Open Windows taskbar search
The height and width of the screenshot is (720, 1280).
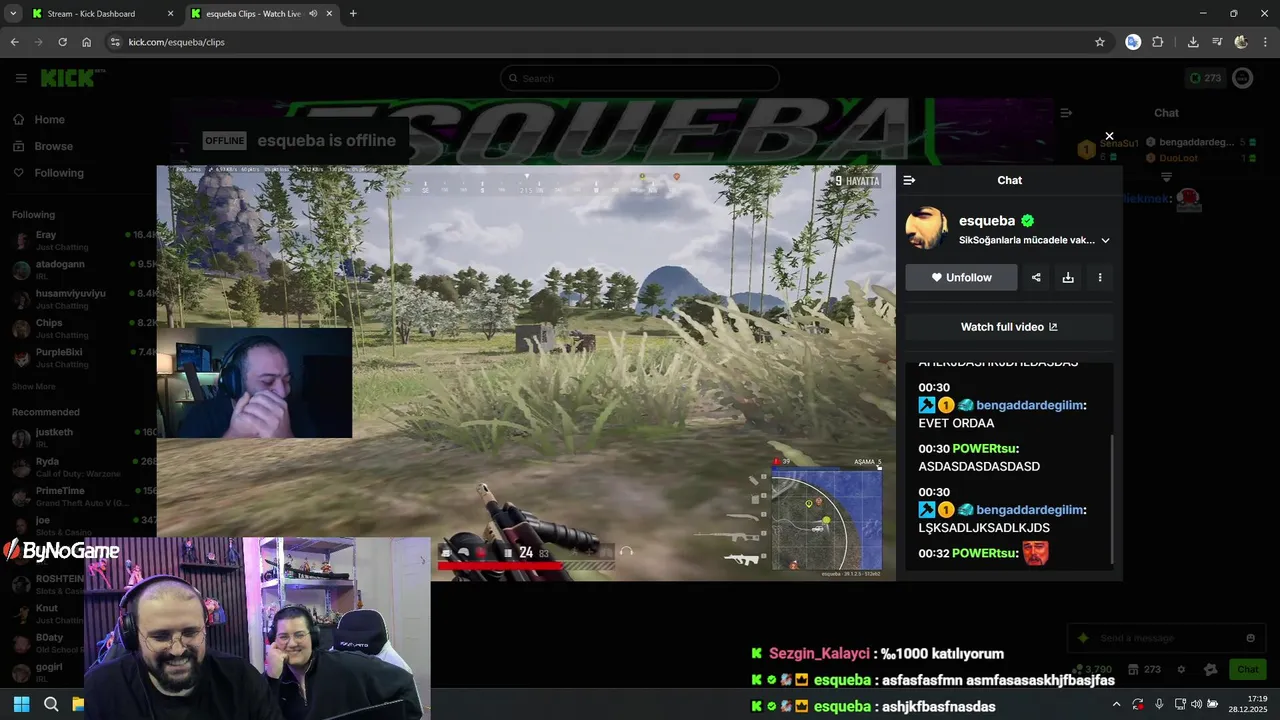51,704
